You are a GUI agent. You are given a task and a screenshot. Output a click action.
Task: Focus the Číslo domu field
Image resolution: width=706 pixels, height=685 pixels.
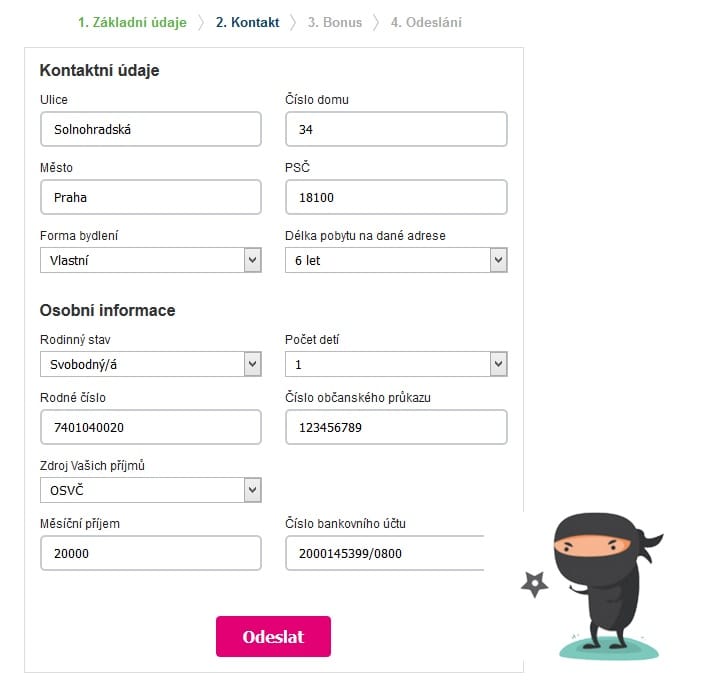click(x=396, y=129)
